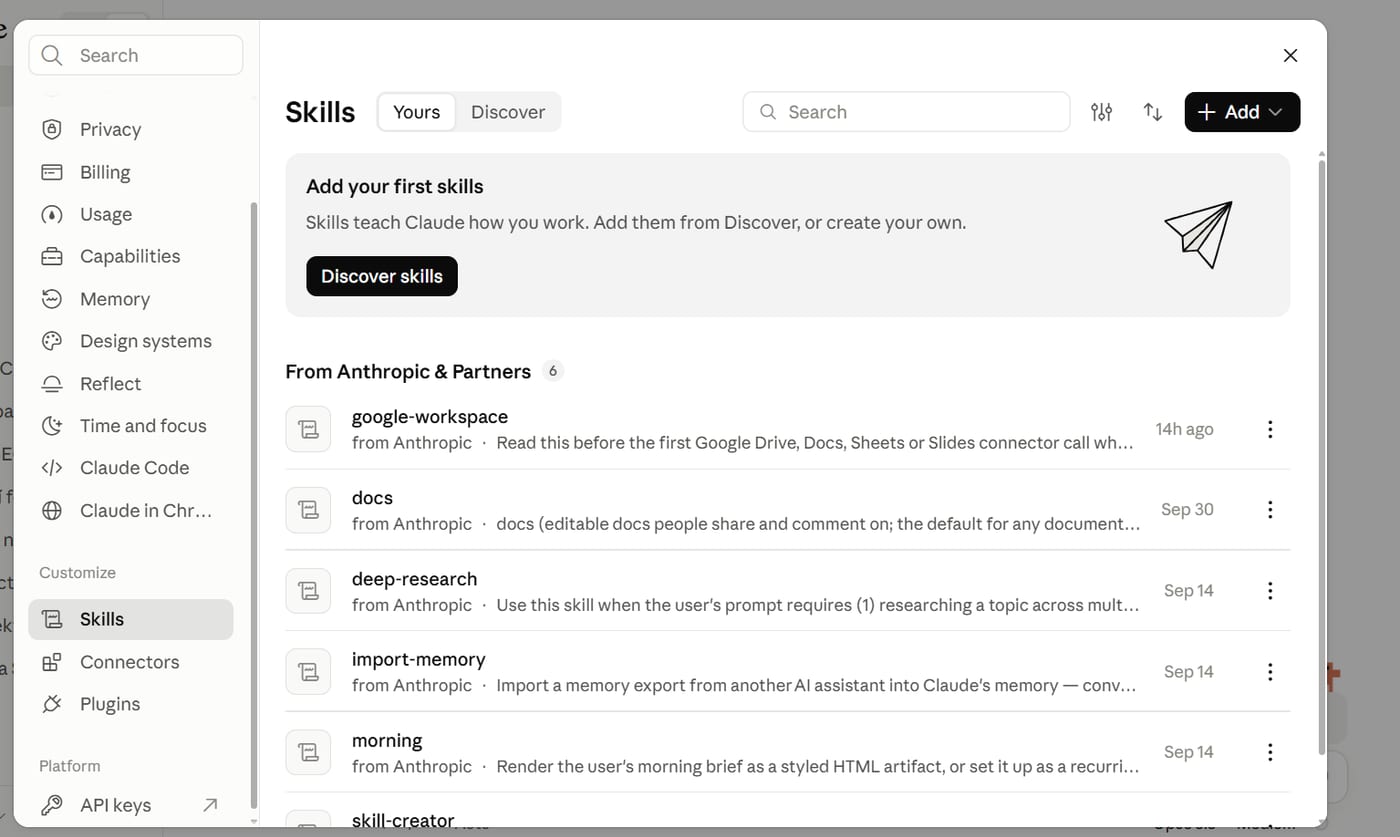Click the sidebar scrollbar
Screen dimensions: 1400x837
point(253,505)
